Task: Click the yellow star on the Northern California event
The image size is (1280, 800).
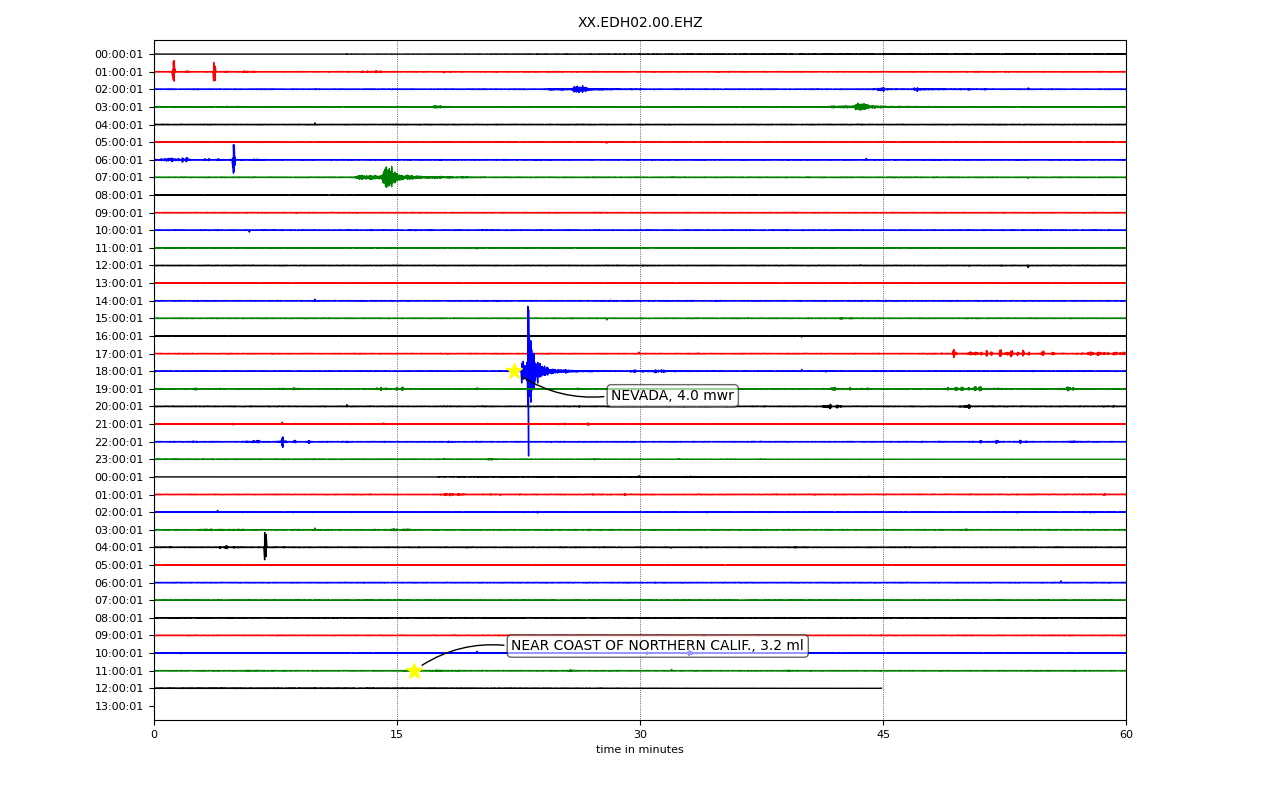Action: point(414,671)
